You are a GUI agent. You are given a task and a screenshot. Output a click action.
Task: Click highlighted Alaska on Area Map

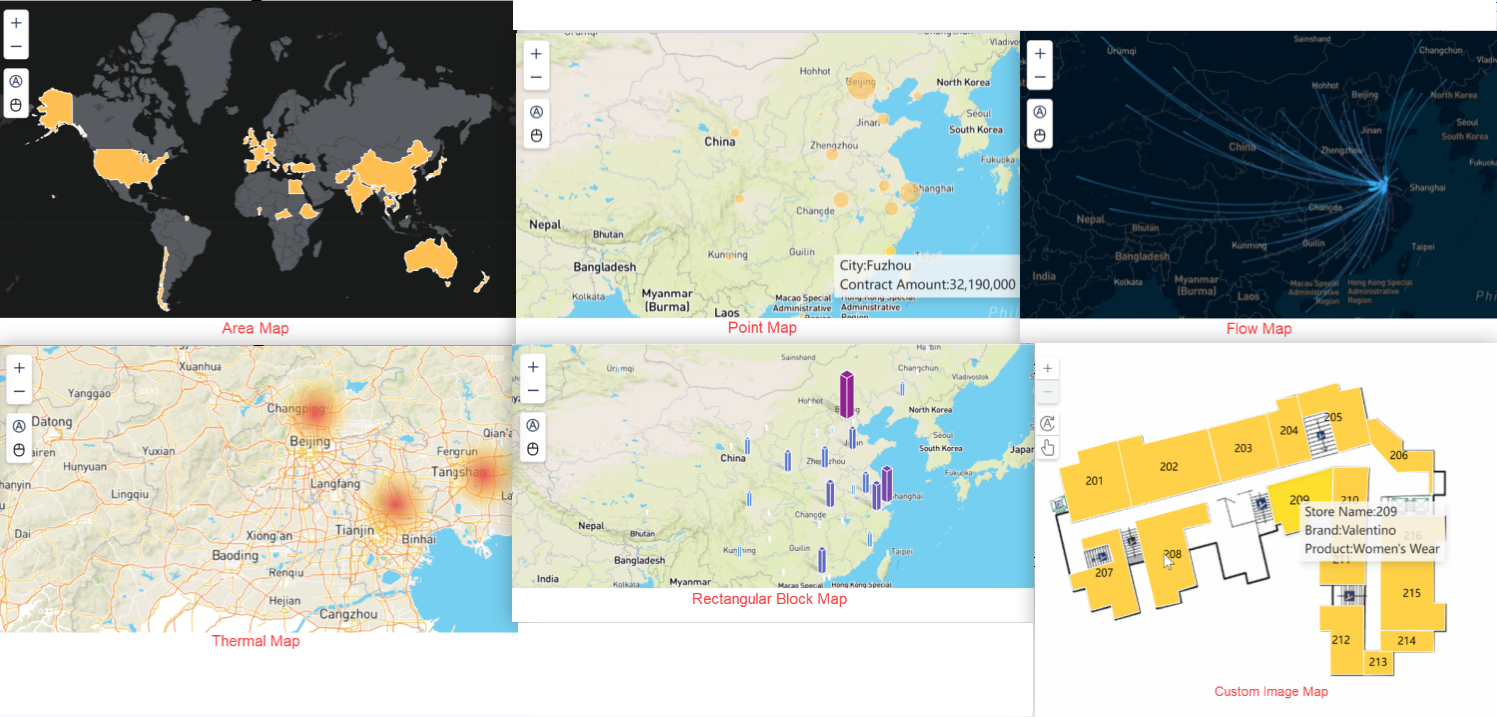(56, 111)
